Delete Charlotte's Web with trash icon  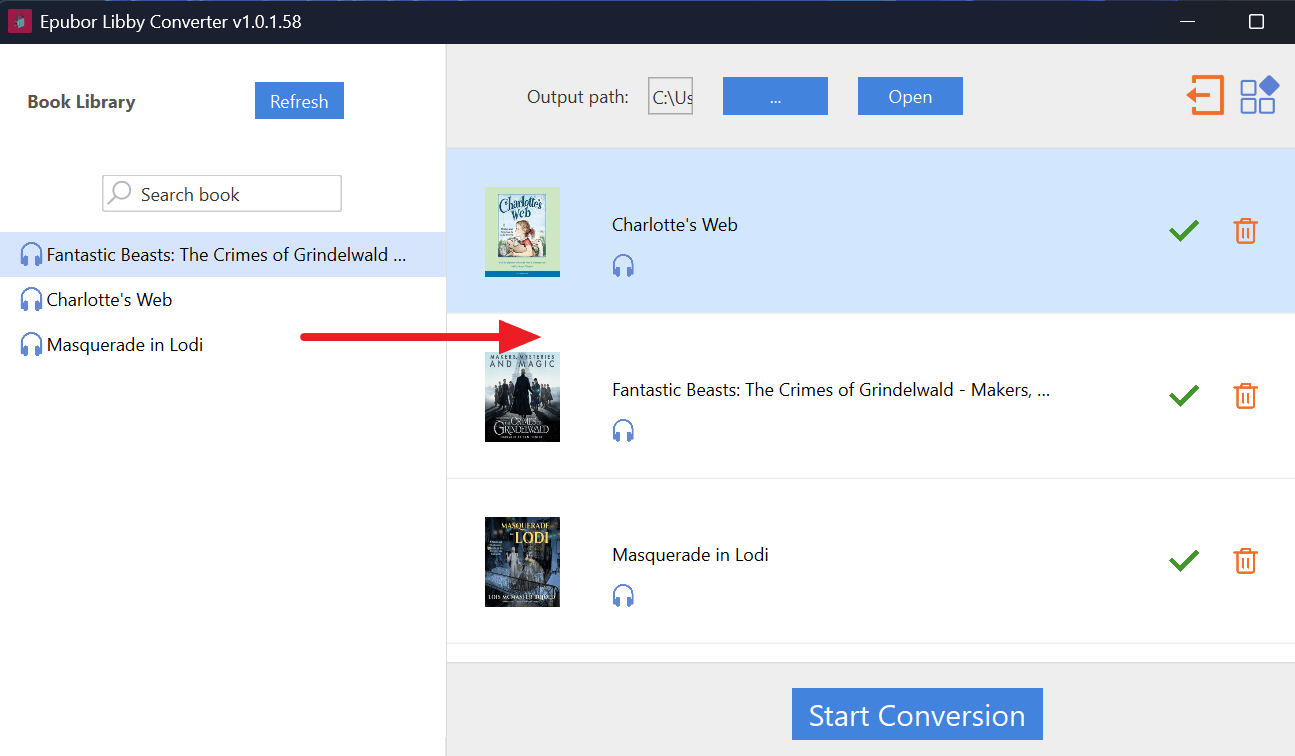(1245, 231)
